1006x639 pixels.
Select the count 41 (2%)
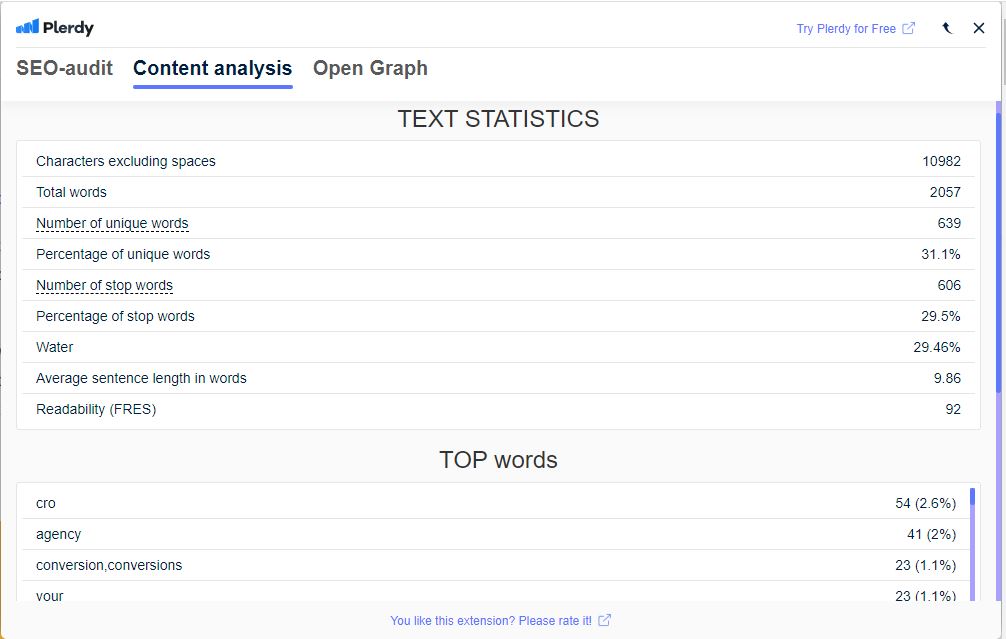(x=931, y=534)
